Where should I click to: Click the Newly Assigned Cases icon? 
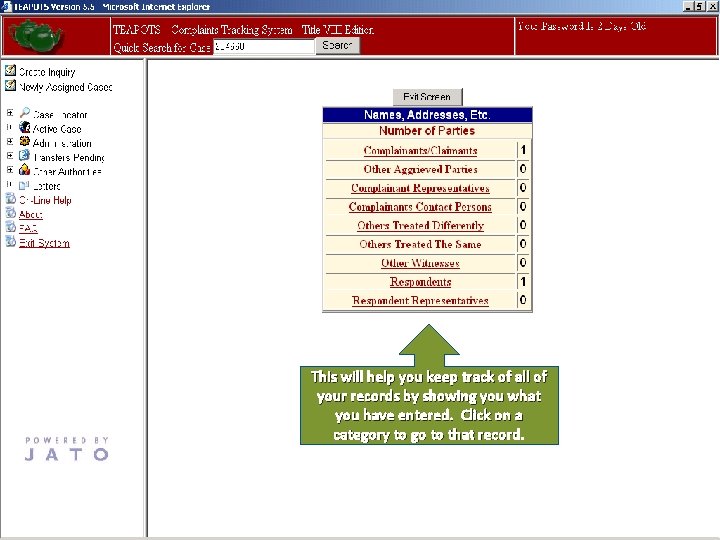click(x=11, y=85)
